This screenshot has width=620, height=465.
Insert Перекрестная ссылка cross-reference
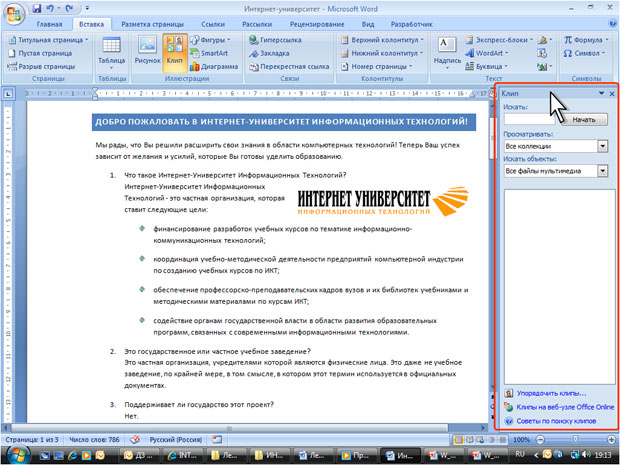click(x=289, y=66)
